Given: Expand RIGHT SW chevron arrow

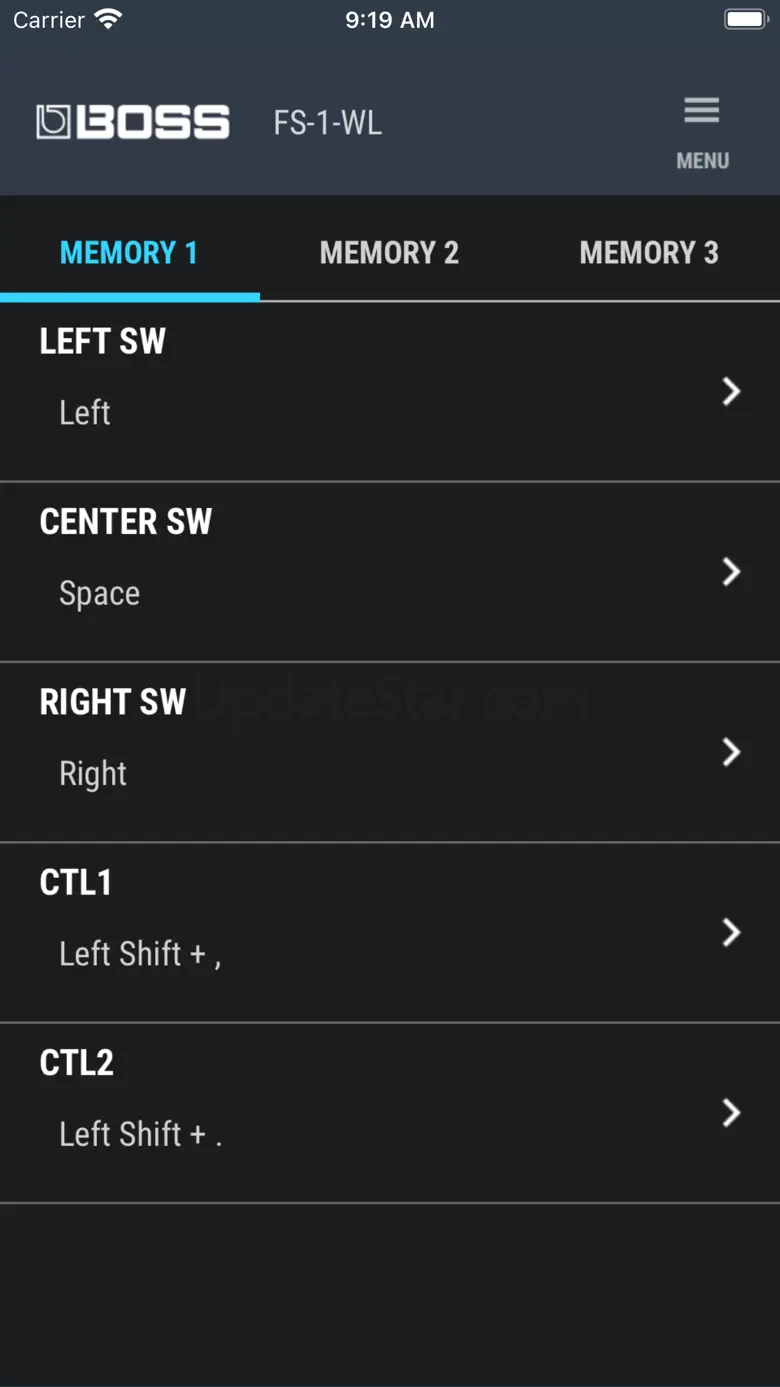Looking at the screenshot, I should [x=732, y=752].
